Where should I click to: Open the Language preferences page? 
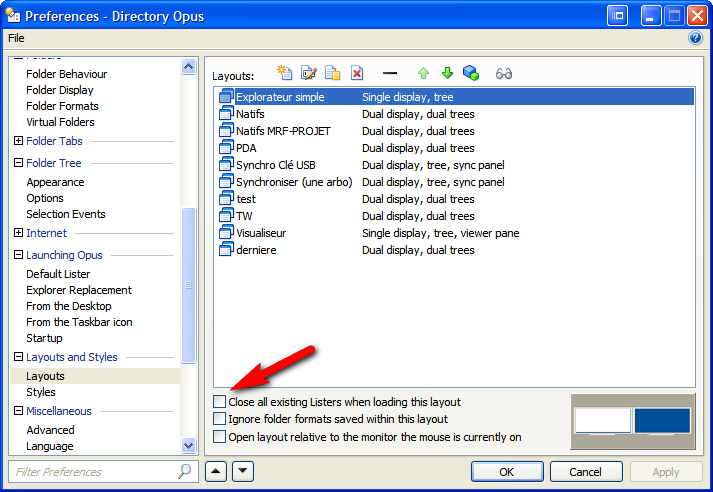50,446
